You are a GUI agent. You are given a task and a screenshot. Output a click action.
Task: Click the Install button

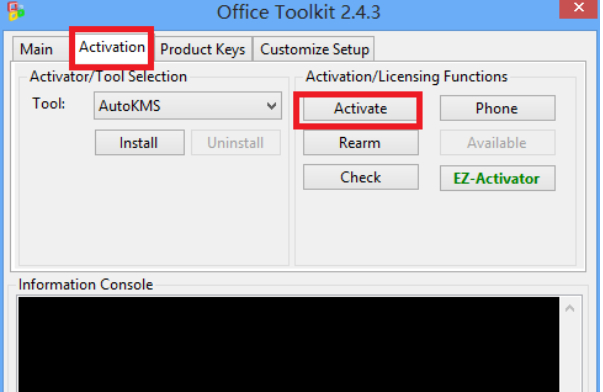(x=140, y=143)
